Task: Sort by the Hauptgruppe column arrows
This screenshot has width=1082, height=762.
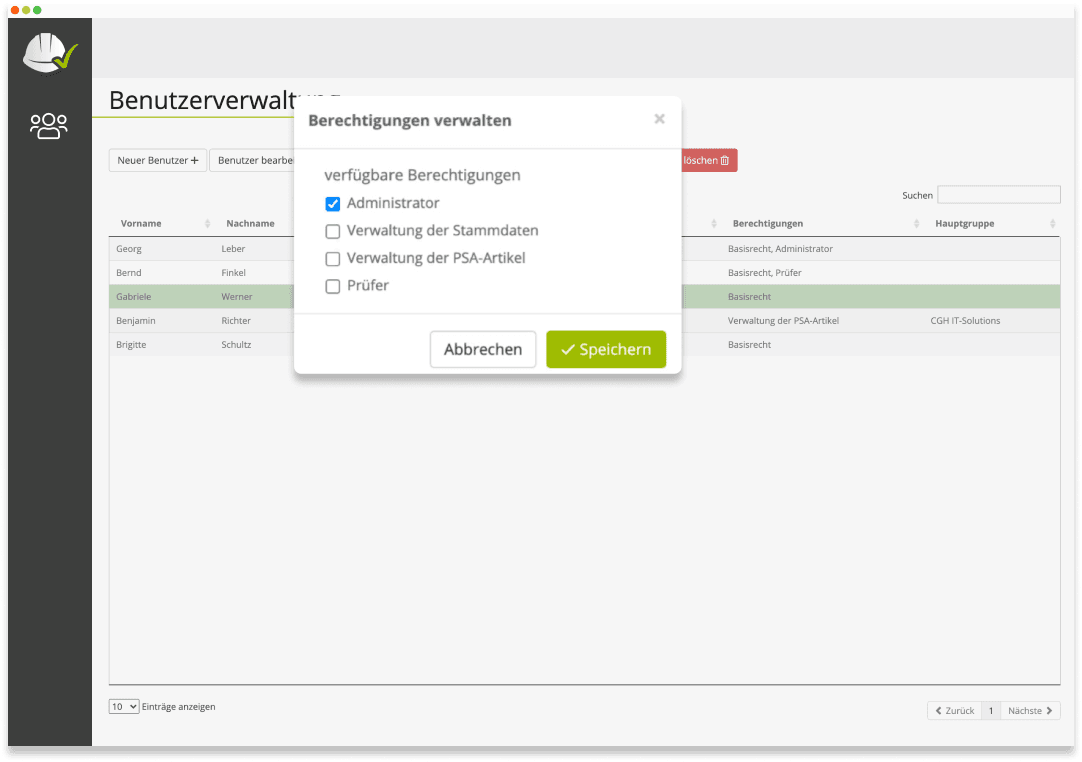Action: 1053,224
